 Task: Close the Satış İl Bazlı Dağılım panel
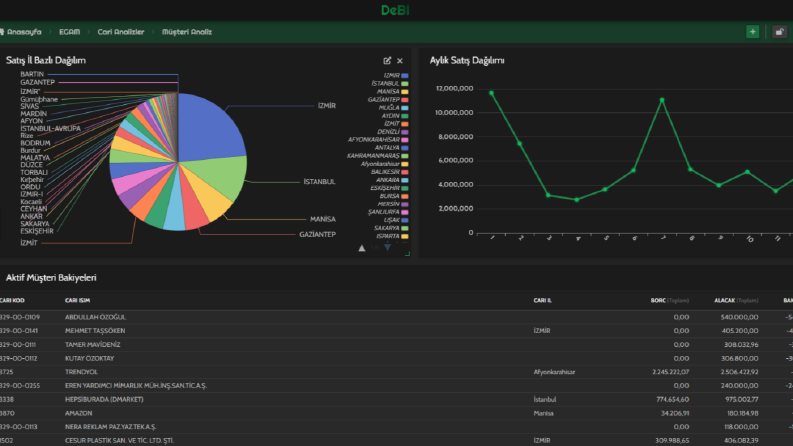pos(400,61)
